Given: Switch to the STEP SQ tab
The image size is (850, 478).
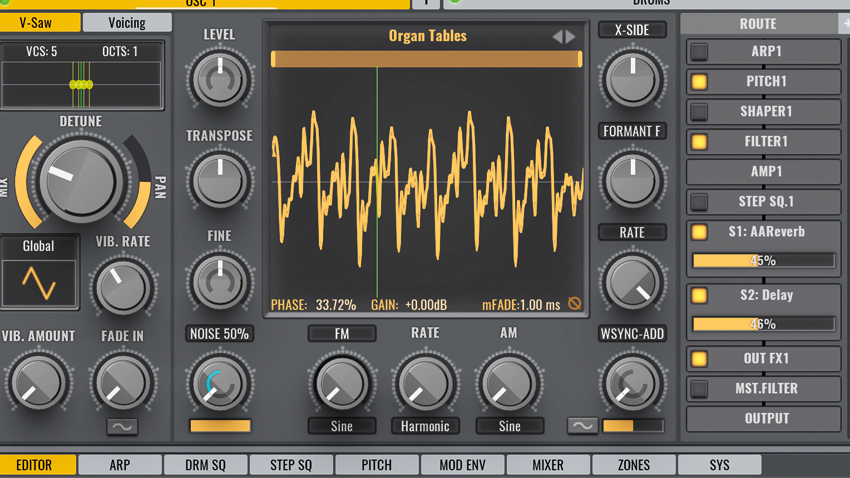Looking at the screenshot, I should (x=291, y=465).
